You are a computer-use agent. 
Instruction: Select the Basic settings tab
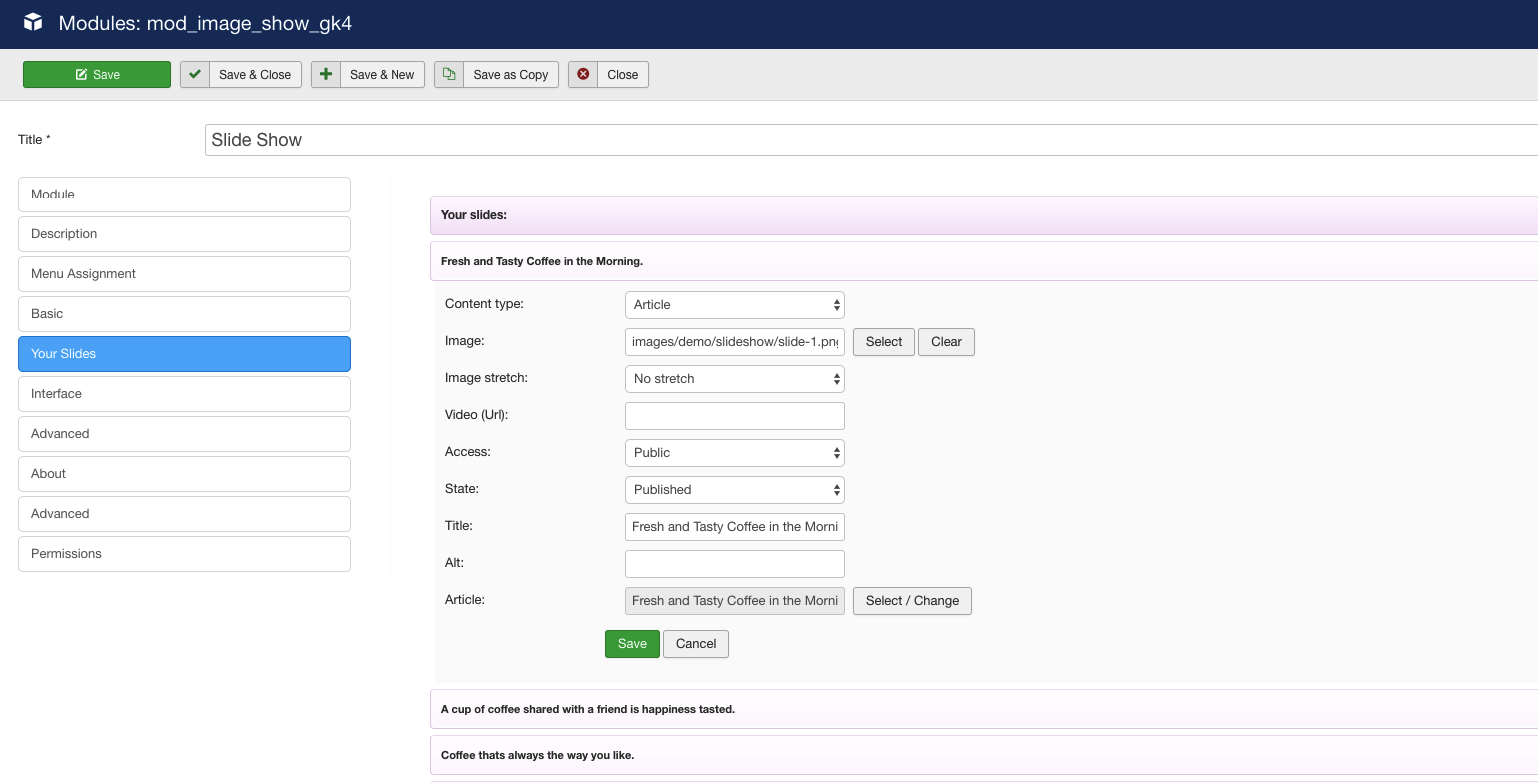tap(184, 314)
